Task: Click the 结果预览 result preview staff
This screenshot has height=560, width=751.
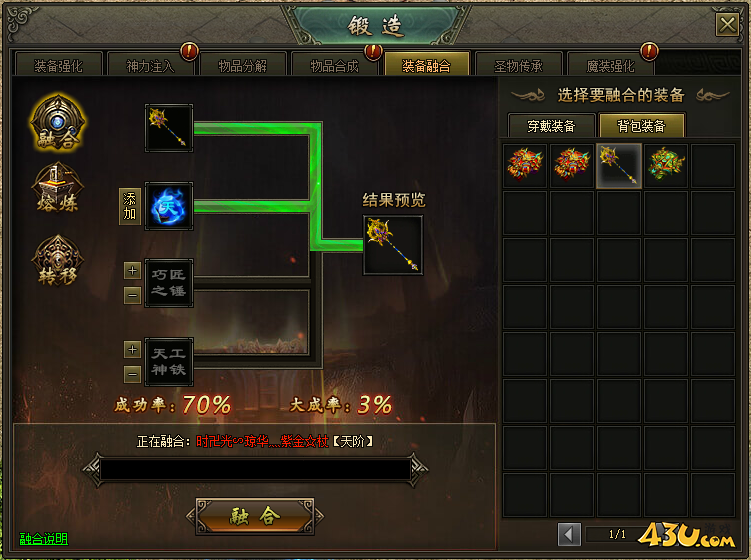Action: coord(393,245)
